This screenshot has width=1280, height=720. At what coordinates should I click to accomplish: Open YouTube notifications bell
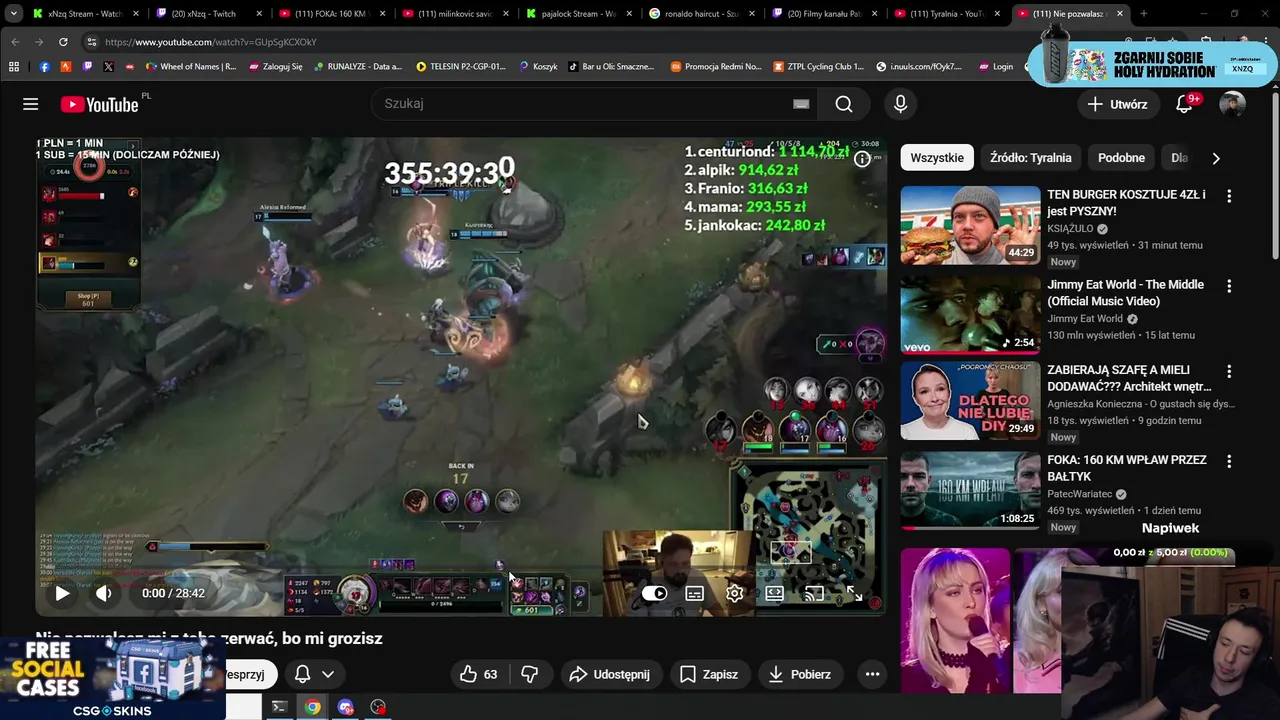(1185, 104)
